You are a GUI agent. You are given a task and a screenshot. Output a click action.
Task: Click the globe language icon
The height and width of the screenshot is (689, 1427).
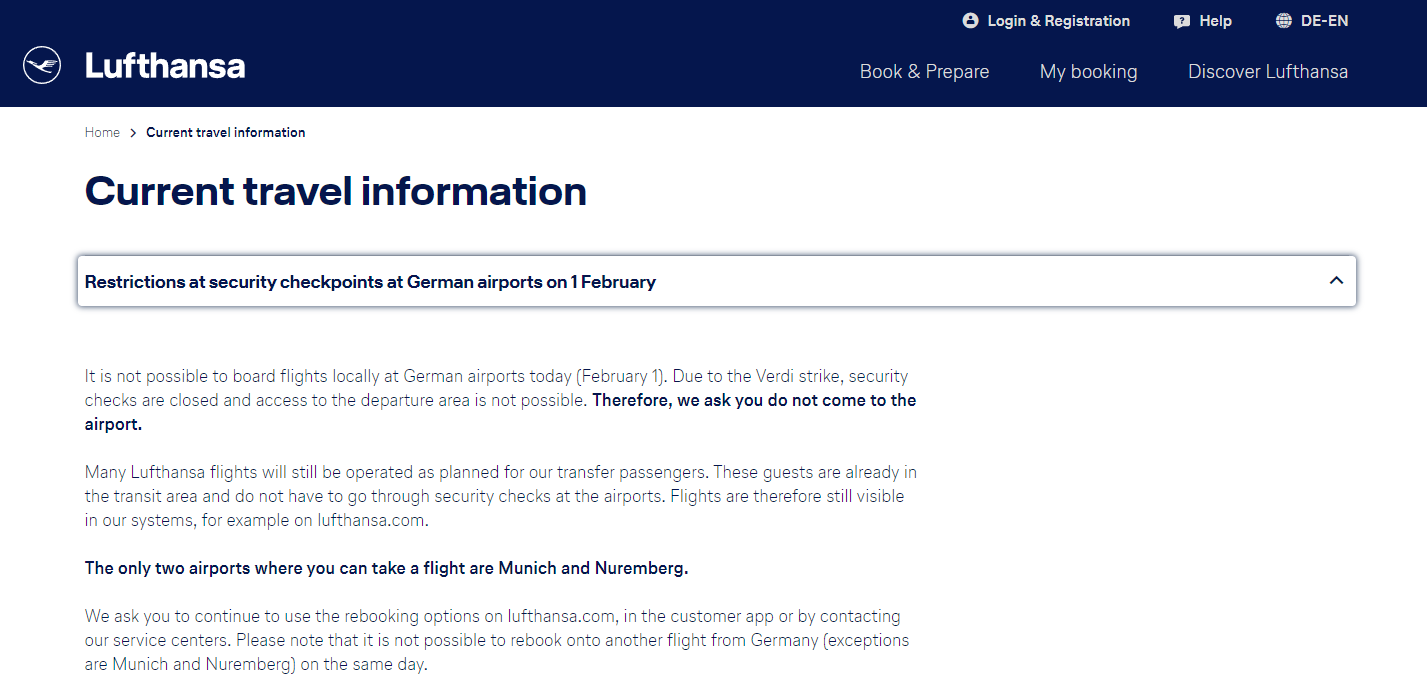[1284, 21]
